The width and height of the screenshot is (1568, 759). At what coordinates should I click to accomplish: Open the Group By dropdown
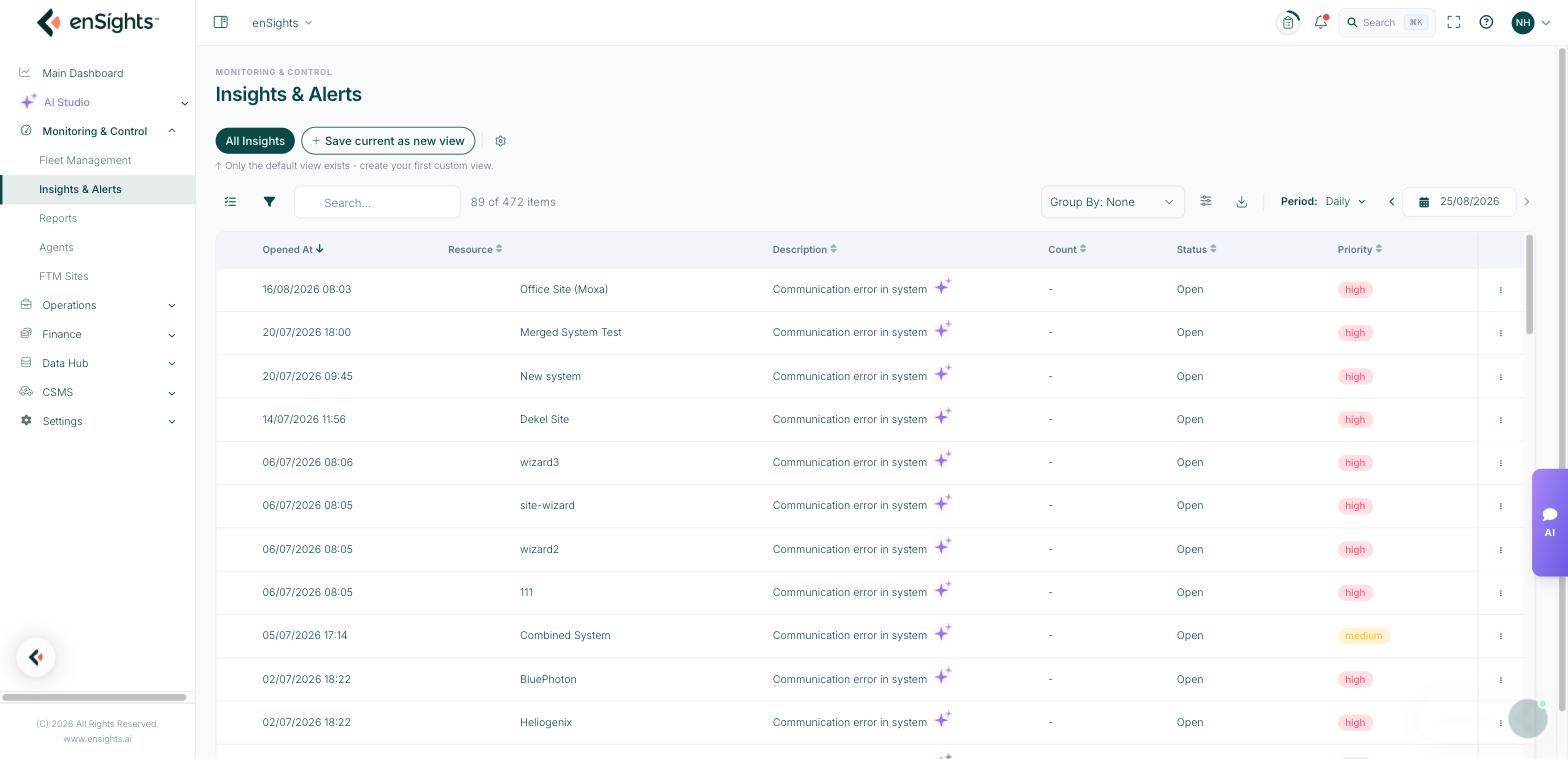coord(1112,202)
